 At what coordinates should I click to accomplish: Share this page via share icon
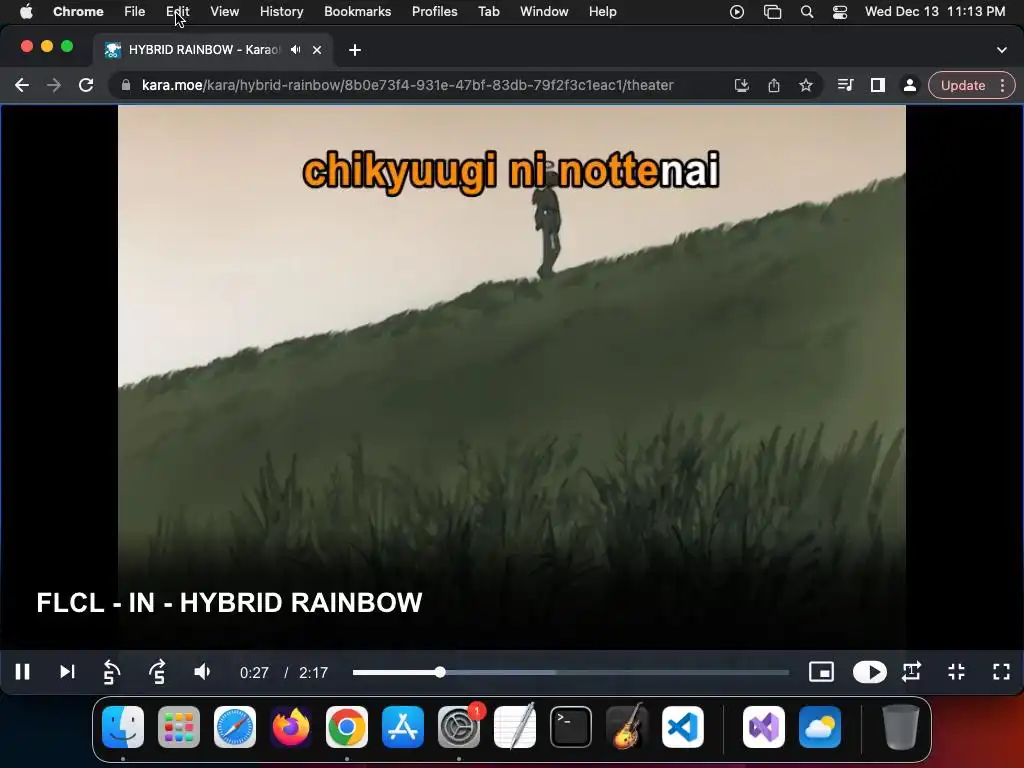pos(774,85)
